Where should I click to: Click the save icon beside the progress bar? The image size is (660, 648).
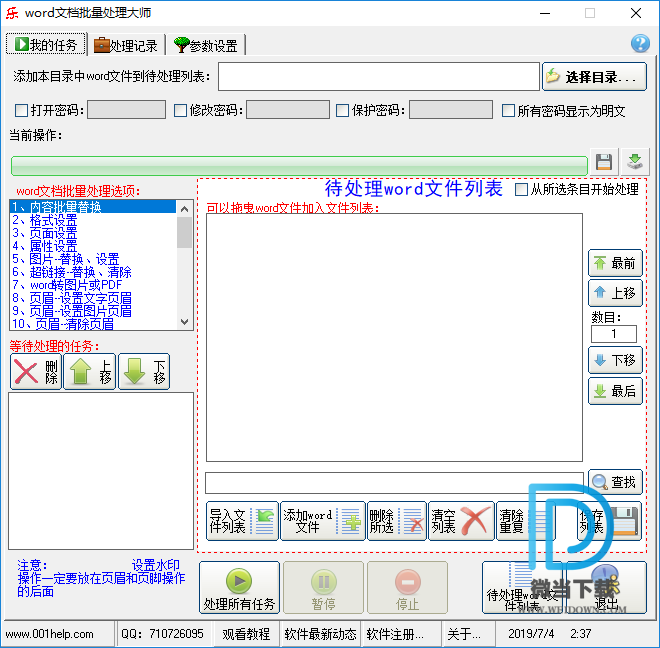603,162
